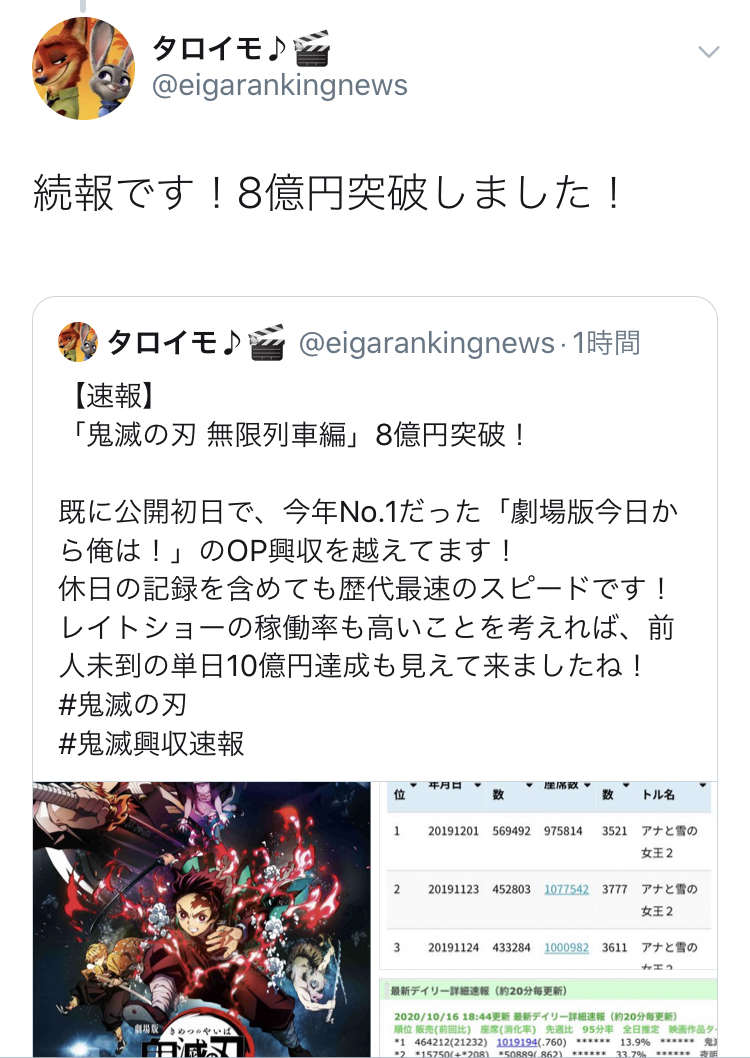This screenshot has height=1058, width=750.
Task: Open the hashtag #鬼滅の刃
Action: click(x=123, y=705)
